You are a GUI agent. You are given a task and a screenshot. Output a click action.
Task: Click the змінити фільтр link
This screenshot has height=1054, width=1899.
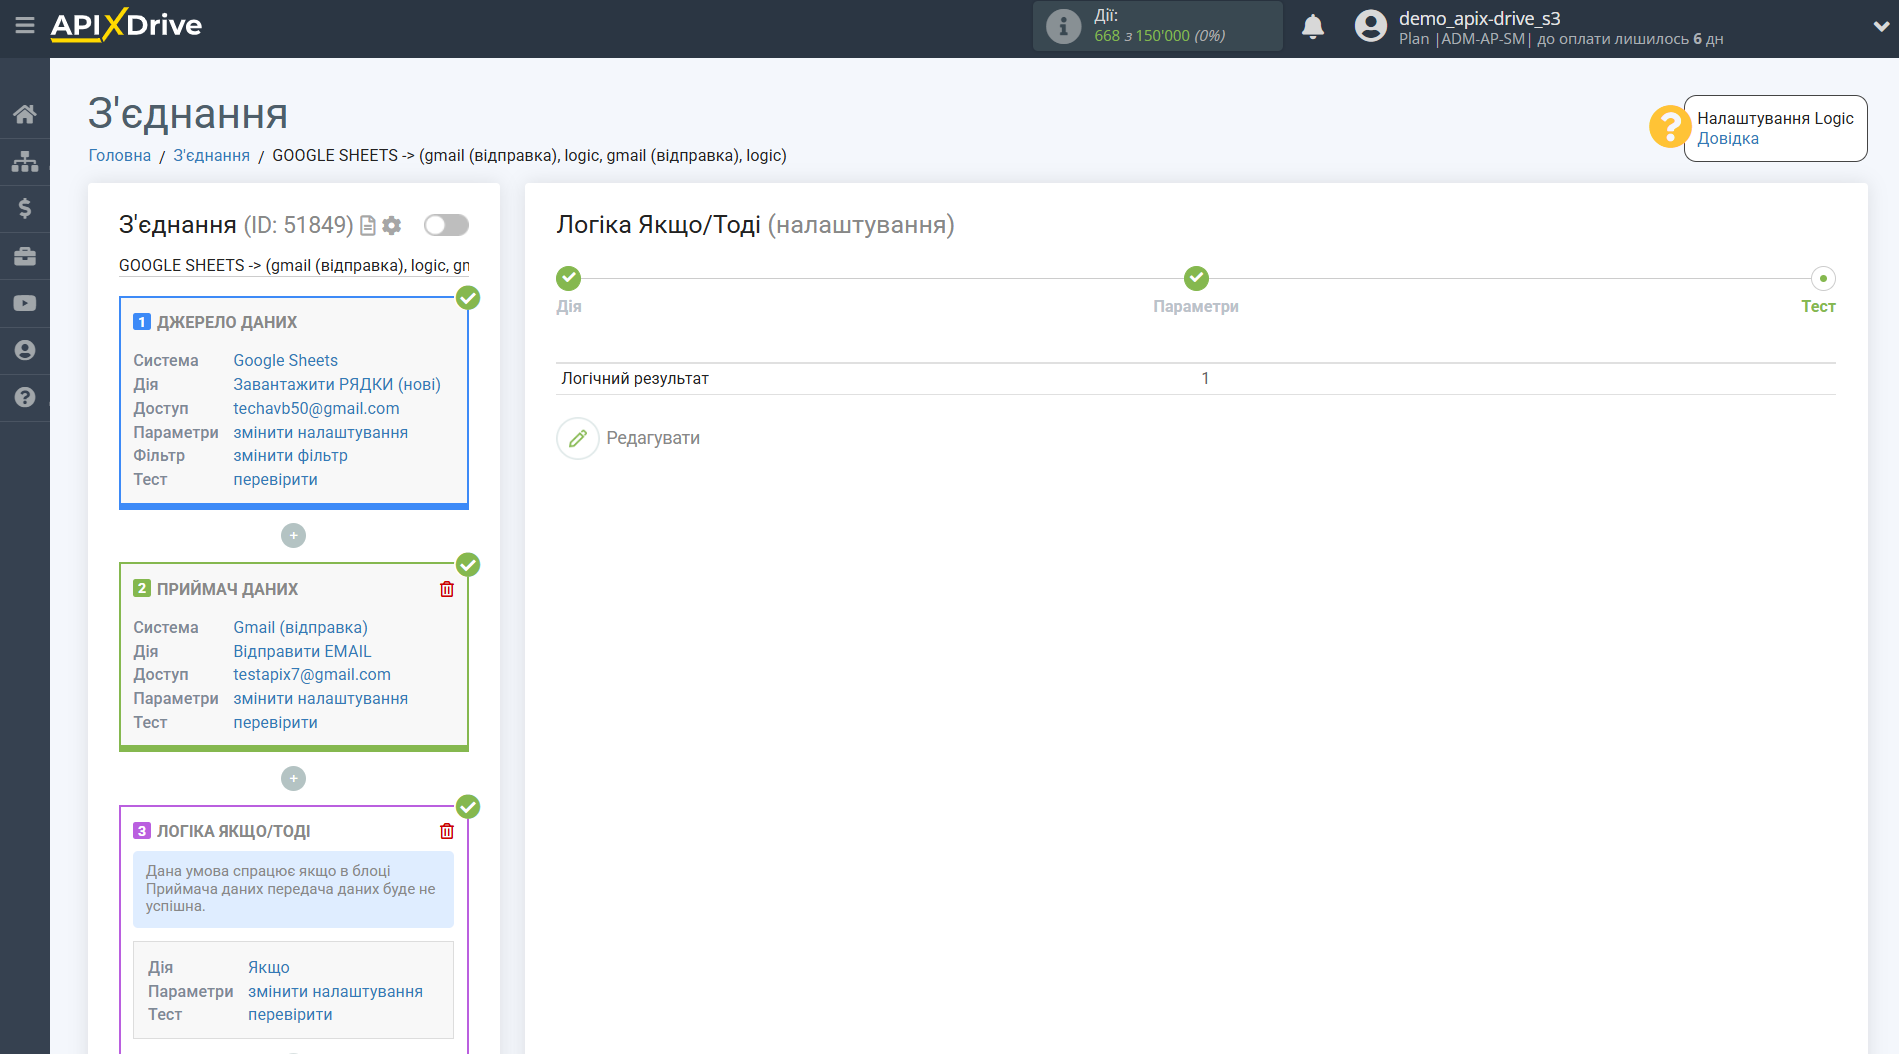[290, 455]
